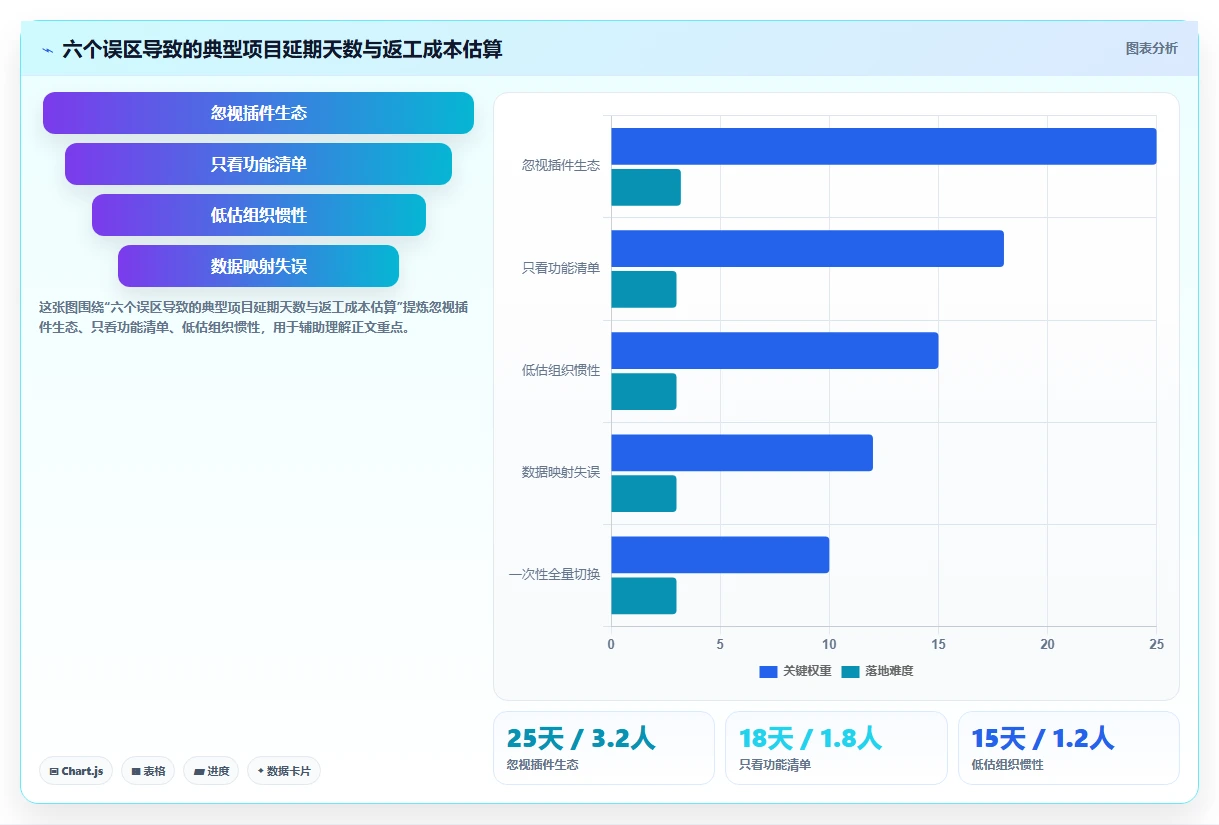Click the x-axis tick label 5
1219x825 pixels.
pos(720,644)
